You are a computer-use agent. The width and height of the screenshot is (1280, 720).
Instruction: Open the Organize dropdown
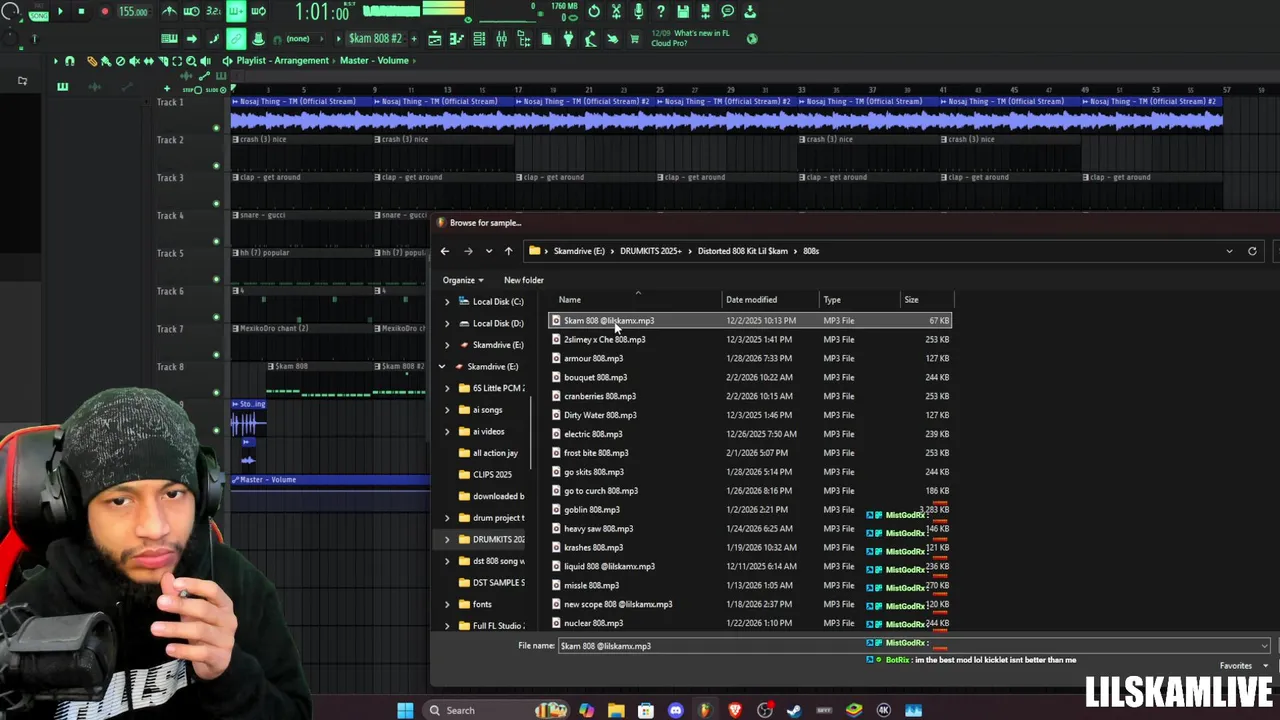tap(463, 280)
